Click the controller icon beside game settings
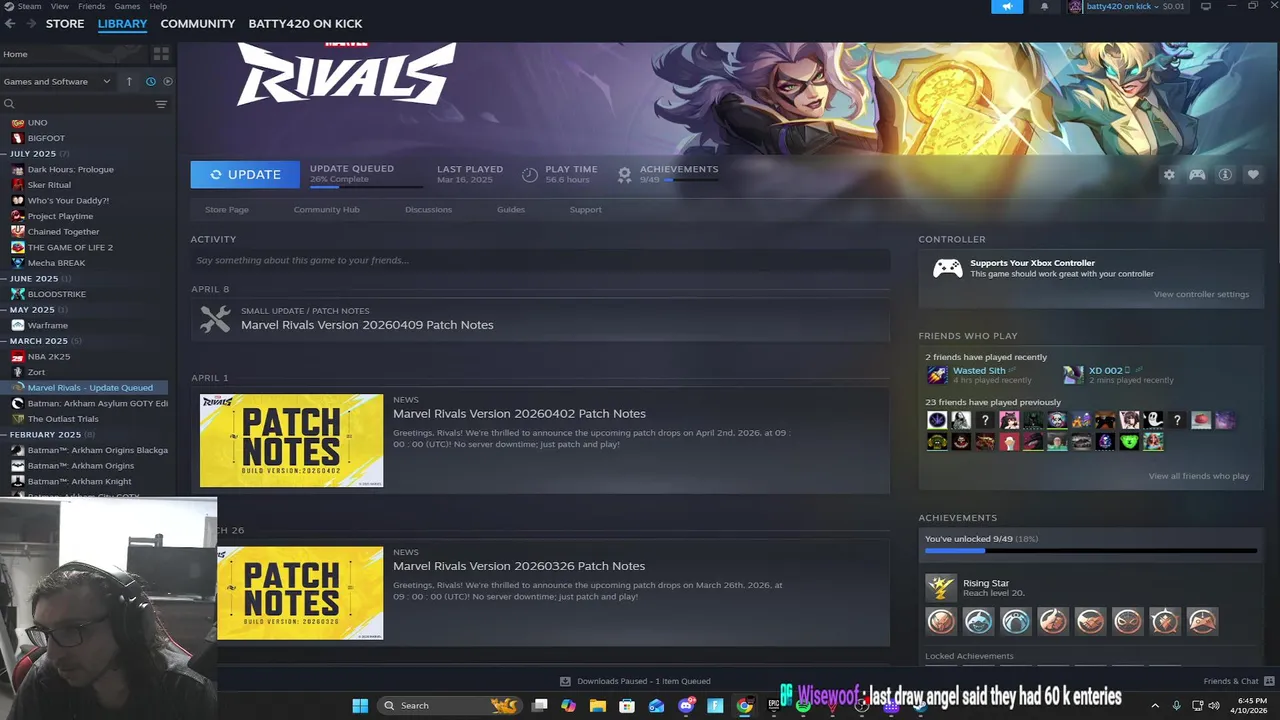Image resolution: width=1280 pixels, height=720 pixels. (1197, 174)
